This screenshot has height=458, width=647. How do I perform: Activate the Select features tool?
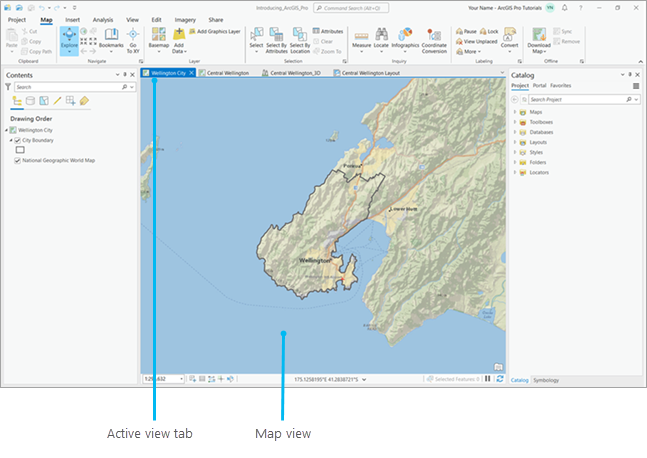(x=256, y=39)
